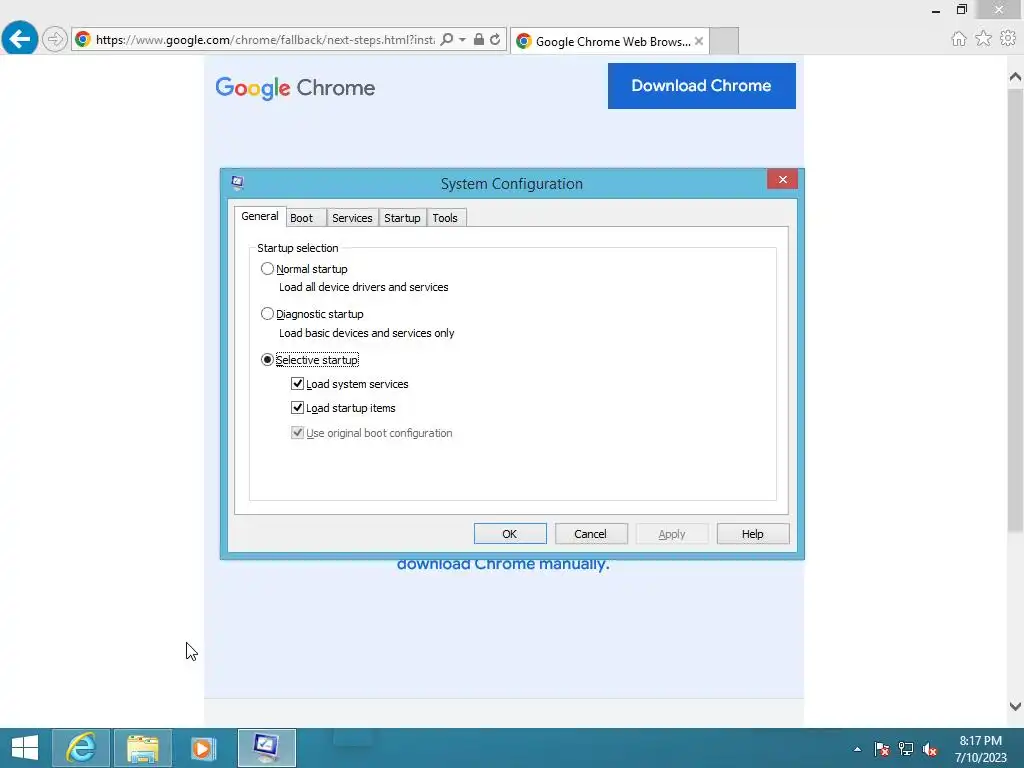Minimize the Internet Explorer window
Image resolution: width=1024 pixels, height=768 pixels.
936,10
